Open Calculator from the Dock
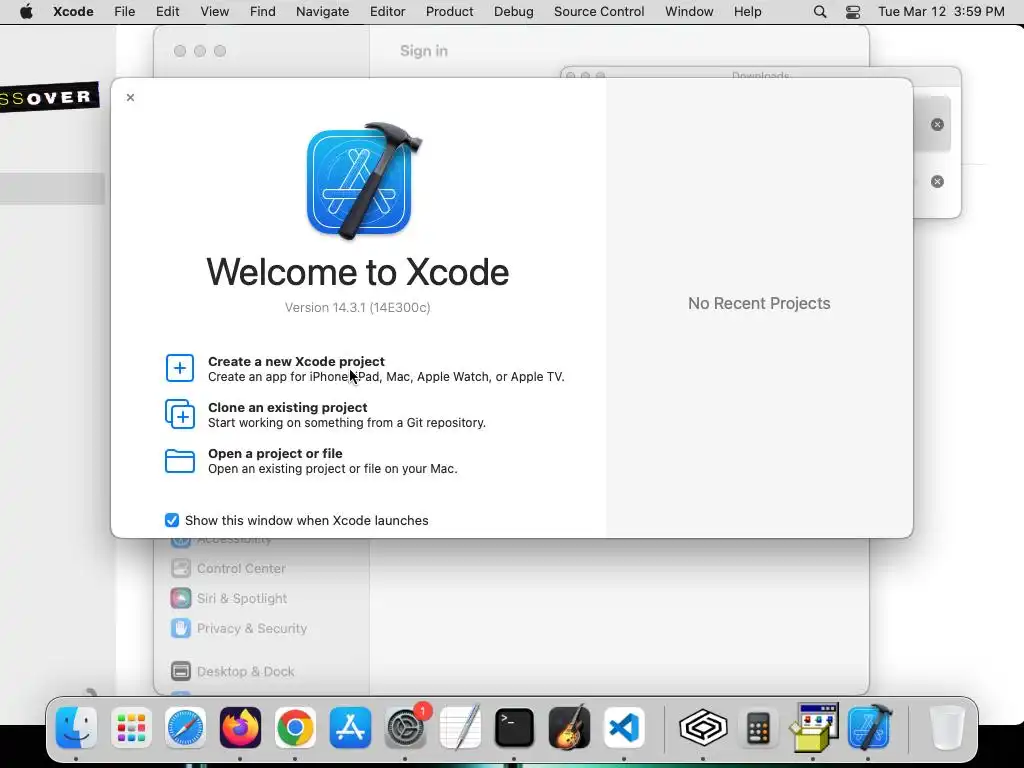This screenshot has width=1024, height=768. pos(758,728)
